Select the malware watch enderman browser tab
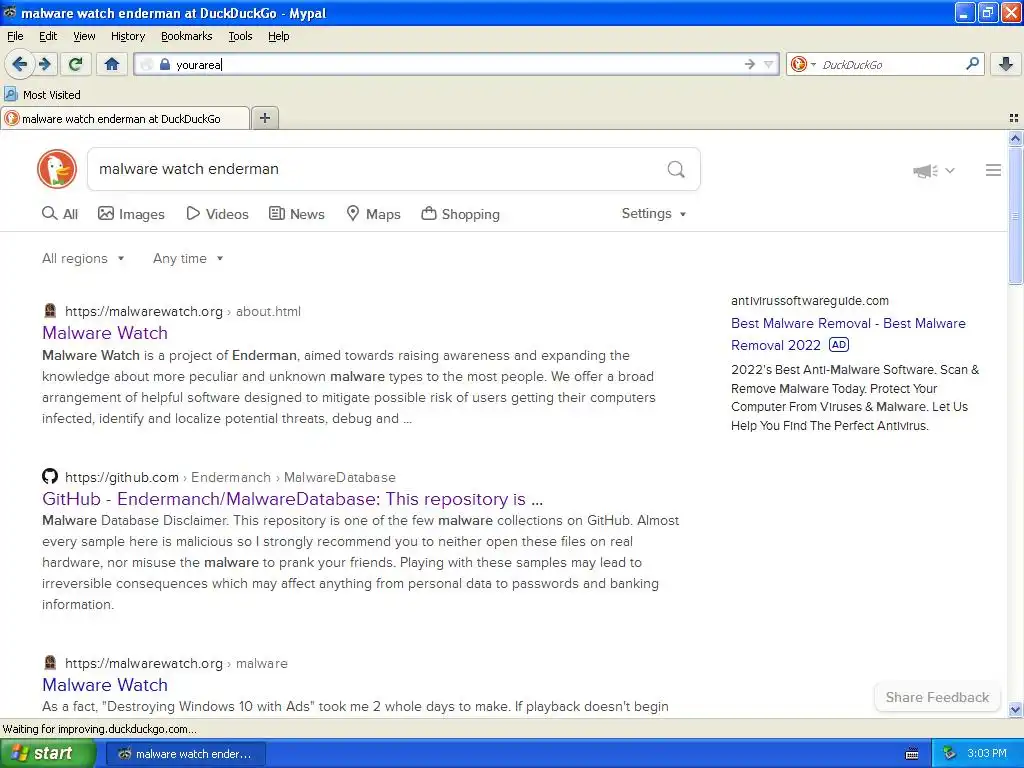The width and height of the screenshot is (1024, 768). [x=124, y=118]
